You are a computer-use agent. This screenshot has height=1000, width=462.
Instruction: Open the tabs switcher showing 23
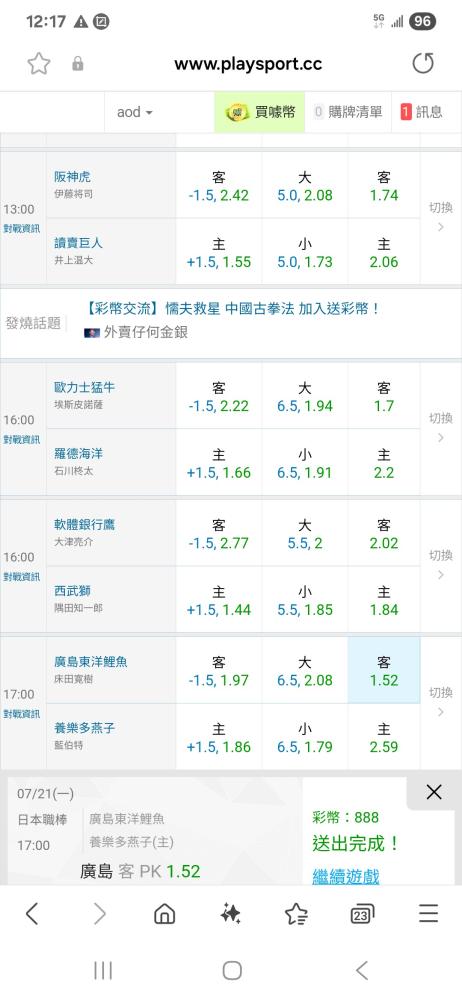tap(362, 915)
